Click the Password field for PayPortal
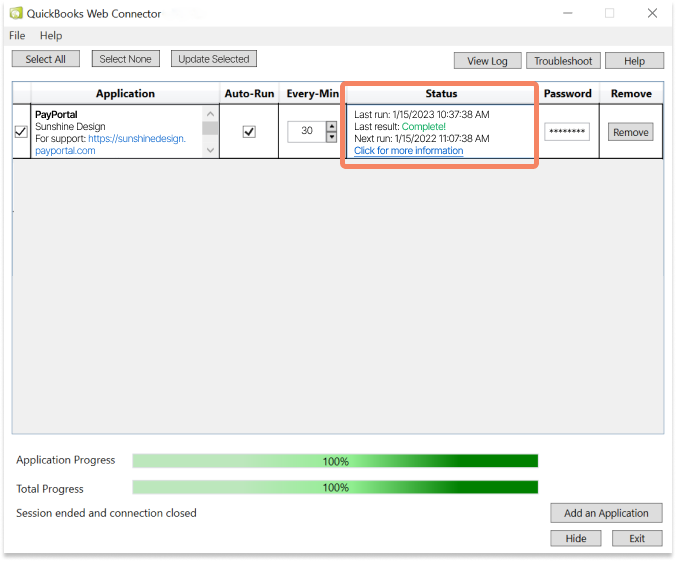This screenshot has height=561, width=676. 567,132
